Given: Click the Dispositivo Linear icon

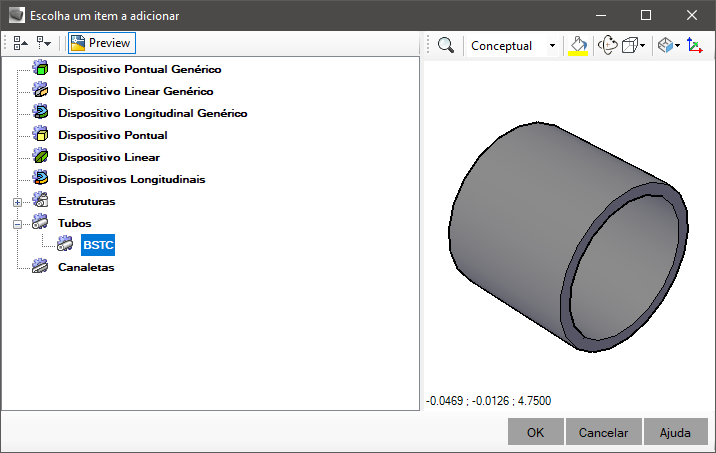Looking at the screenshot, I should point(41,156).
